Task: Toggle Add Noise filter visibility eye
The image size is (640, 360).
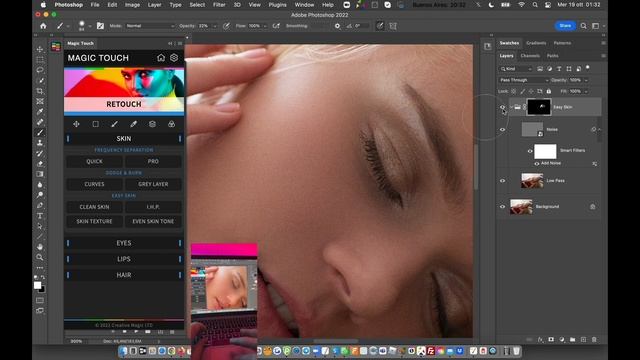Action: pyautogui.click(x=537, y=163)
